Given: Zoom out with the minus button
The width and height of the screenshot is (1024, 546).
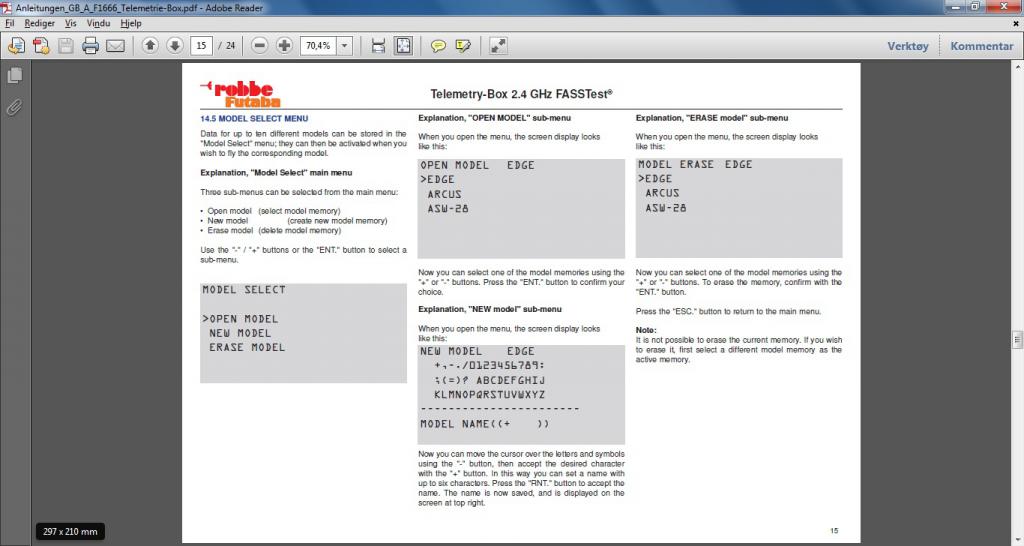Looking at the screenshot, I should pyautogui.click(x=260, y=46).
